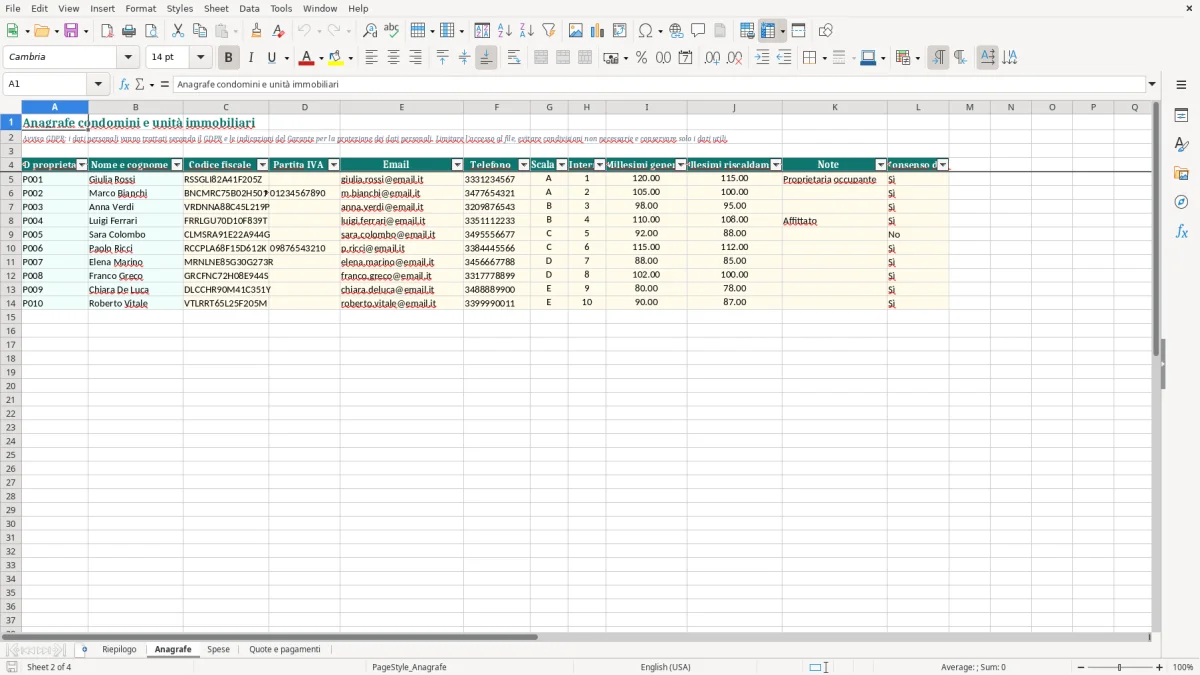Open Find & Replace
The width and height of the screenshot is (1200, 675).
pyautogui.click(x=370, y=31)
